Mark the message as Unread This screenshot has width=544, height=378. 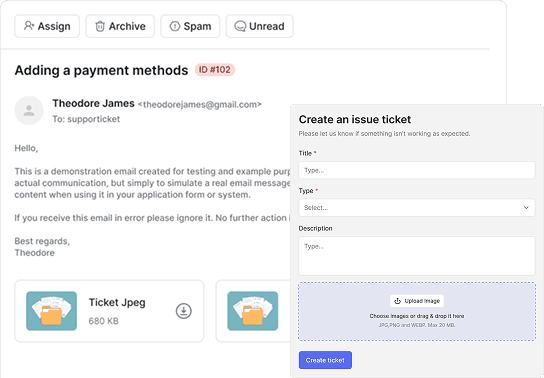point(260,26)
